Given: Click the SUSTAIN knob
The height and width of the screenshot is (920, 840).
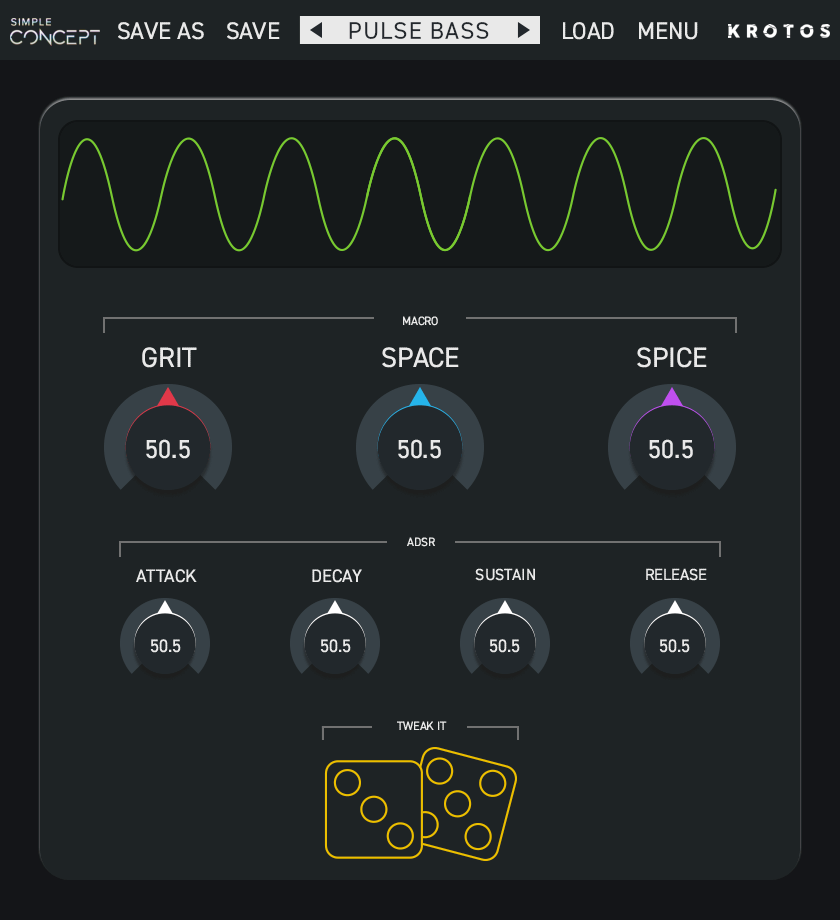Looking at the screenshot, I should 505,640.
